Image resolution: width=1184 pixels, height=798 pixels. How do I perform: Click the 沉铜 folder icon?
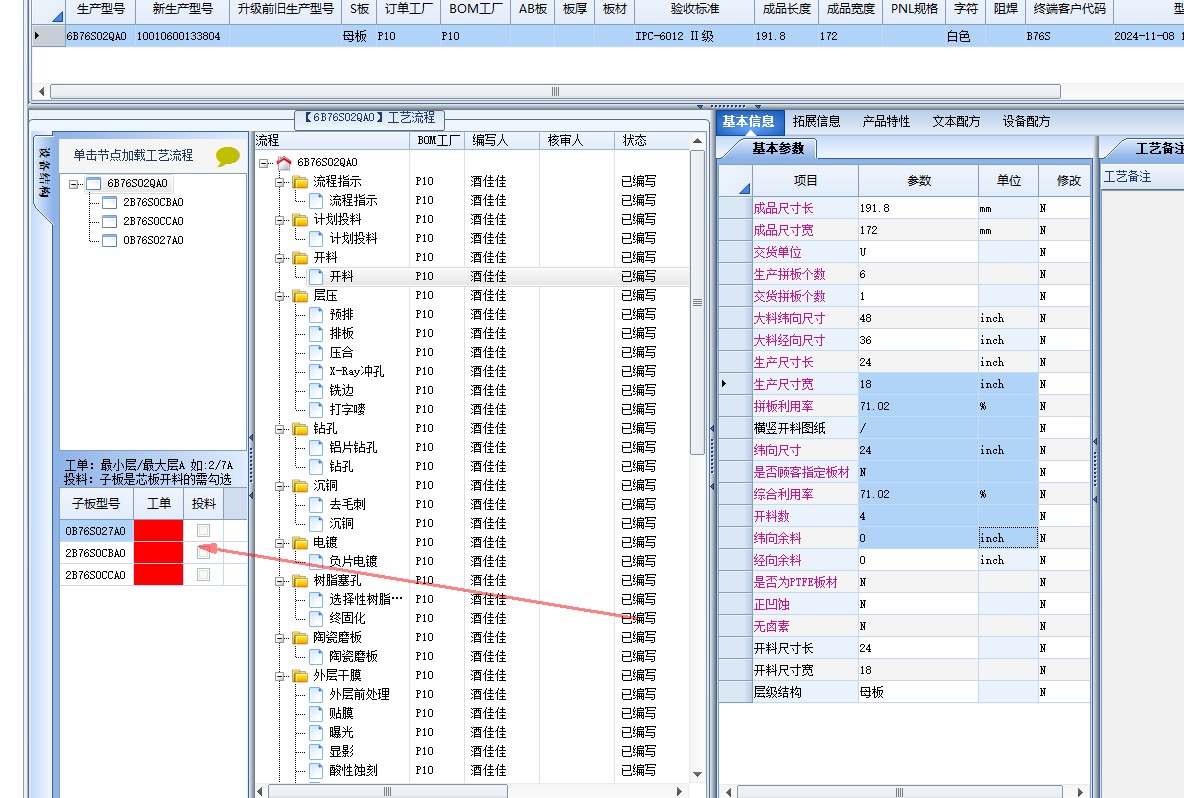301,485
